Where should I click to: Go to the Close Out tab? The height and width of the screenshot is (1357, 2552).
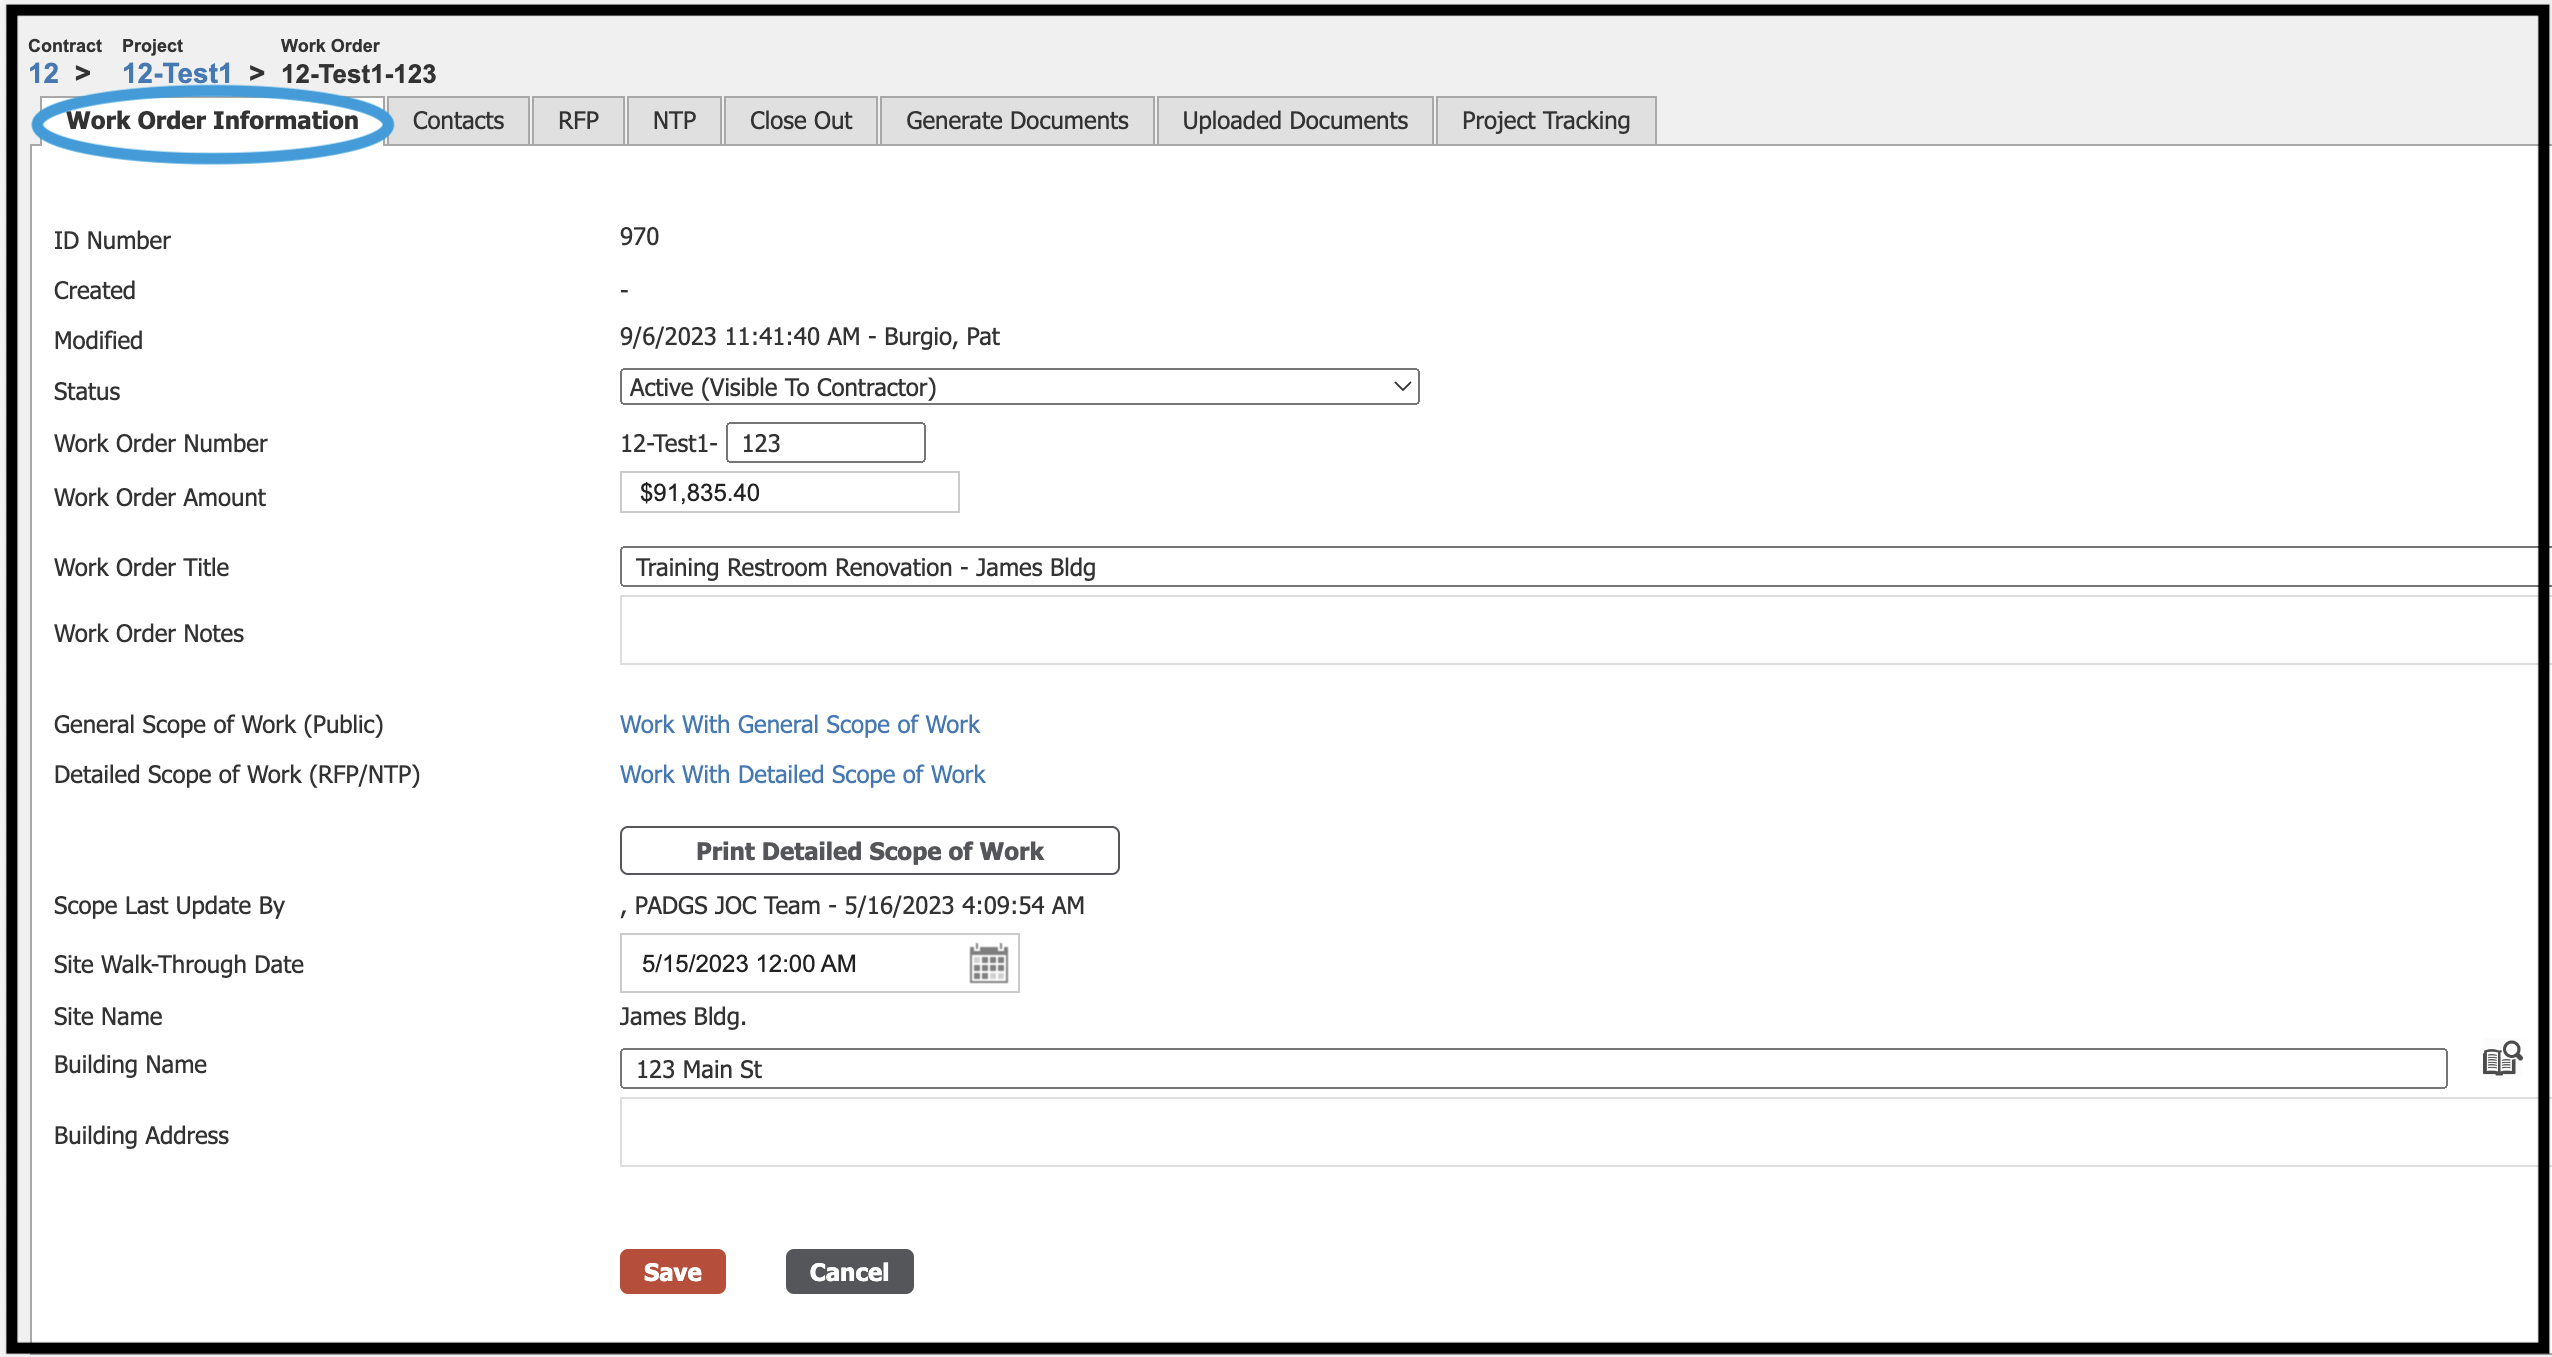800,121
